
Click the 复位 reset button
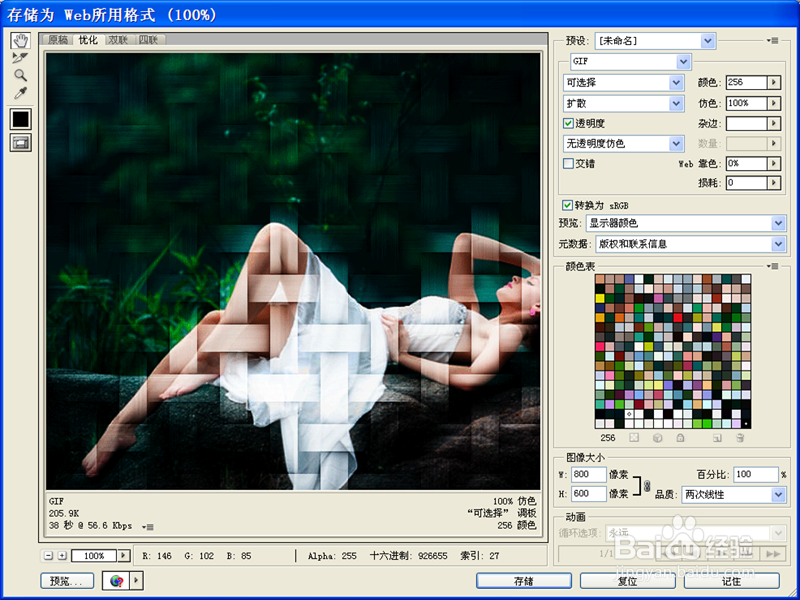point(628,581)
